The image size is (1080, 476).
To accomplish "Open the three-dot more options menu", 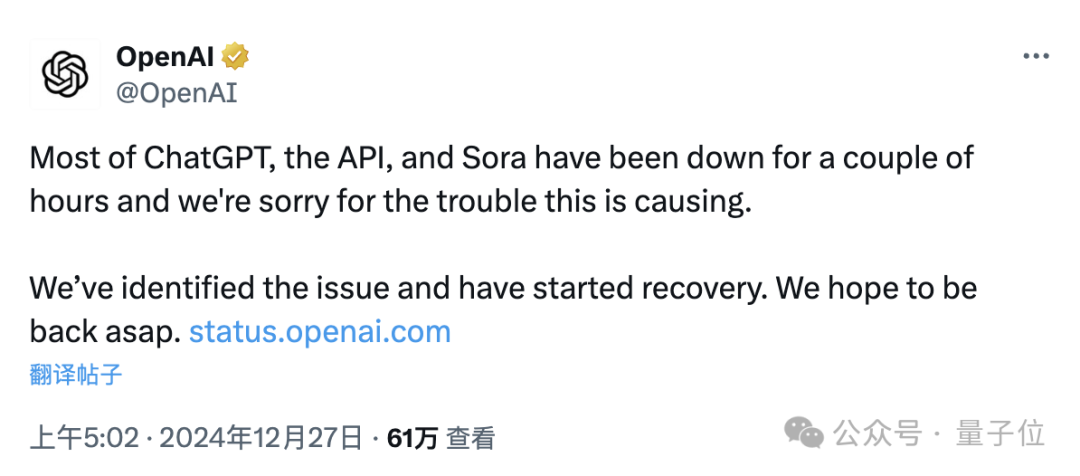I will click(1035, 56).
